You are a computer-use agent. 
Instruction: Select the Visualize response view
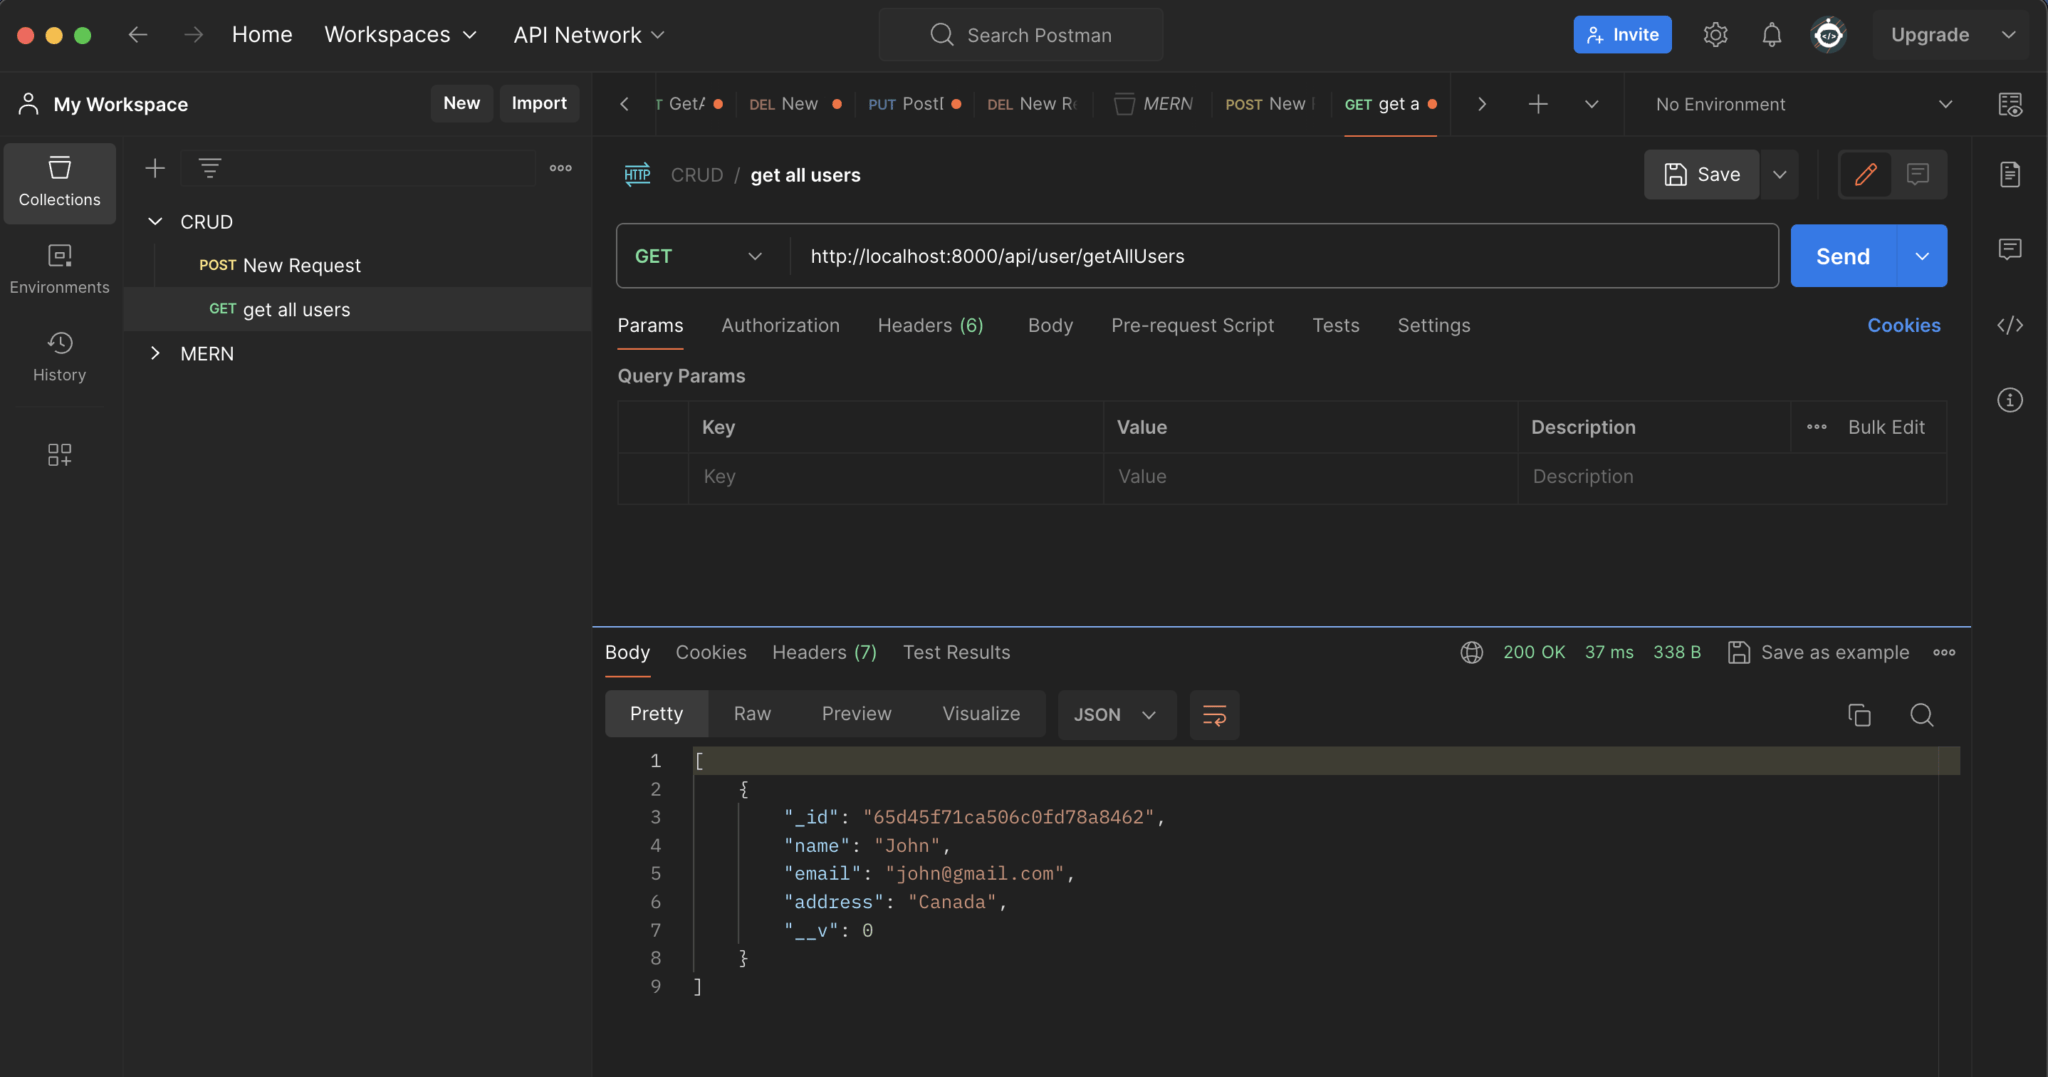(x=981, y=714)
